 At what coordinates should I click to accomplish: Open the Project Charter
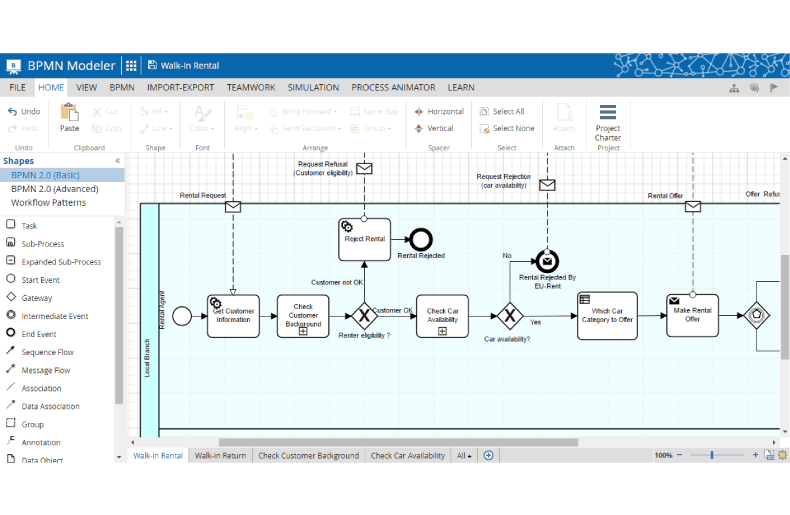click(x=607, y=122)
